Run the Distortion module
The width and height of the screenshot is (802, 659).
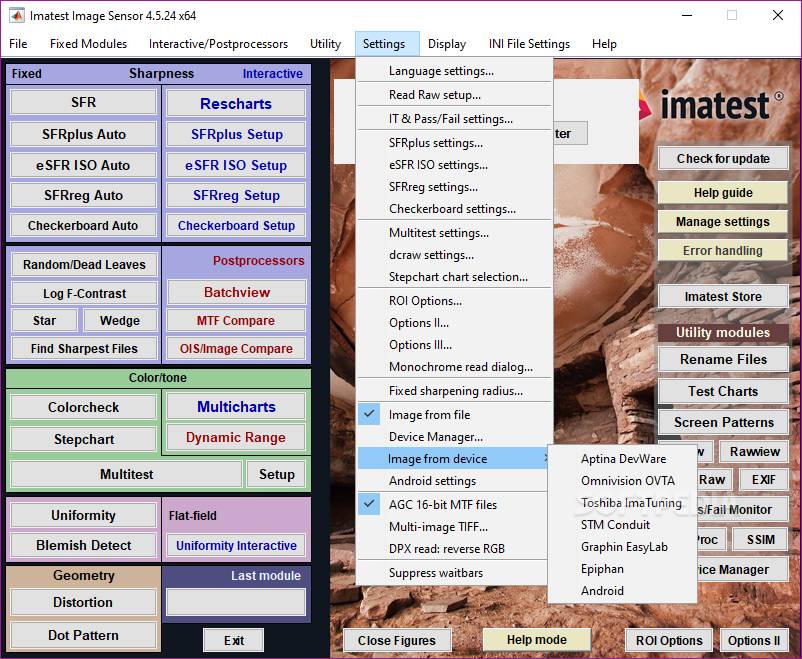83,602
